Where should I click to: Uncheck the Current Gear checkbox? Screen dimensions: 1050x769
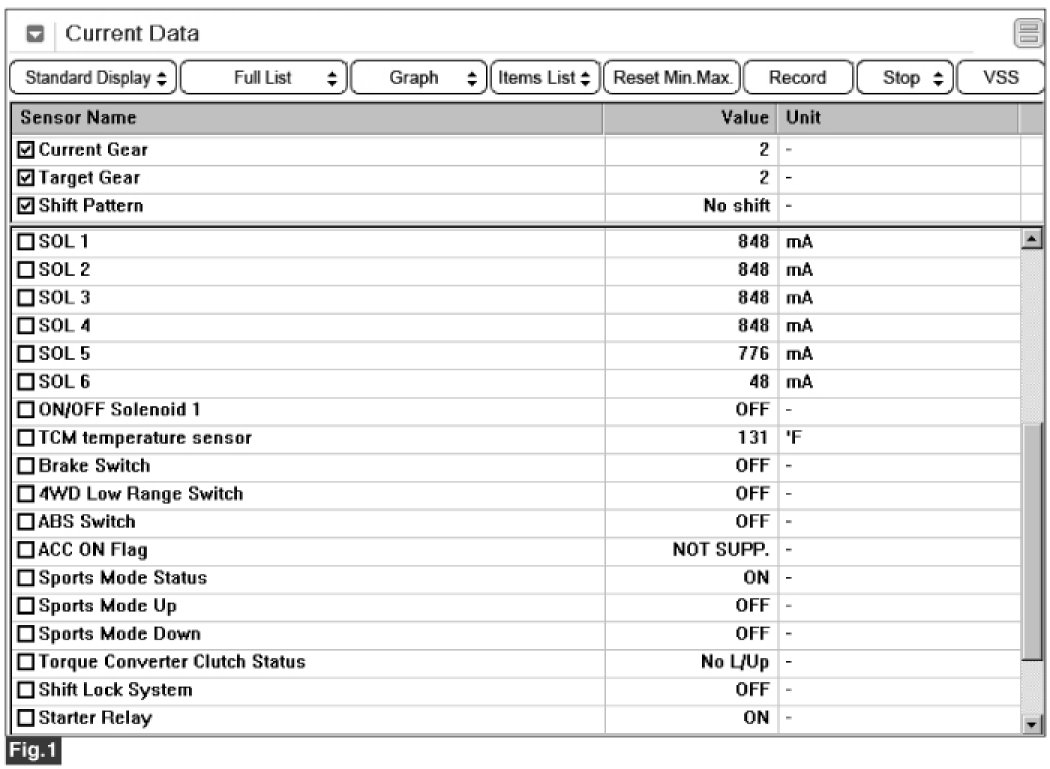pos(26,150)
